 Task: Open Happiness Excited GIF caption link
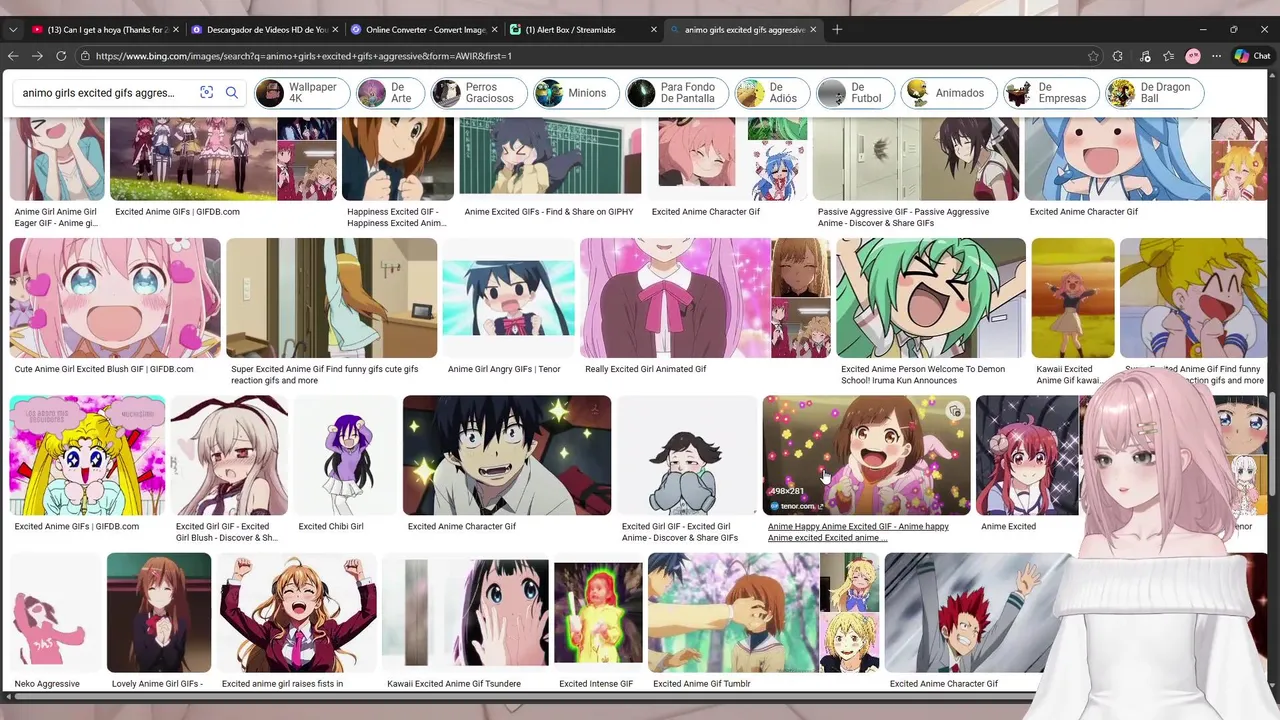(397, 217)
